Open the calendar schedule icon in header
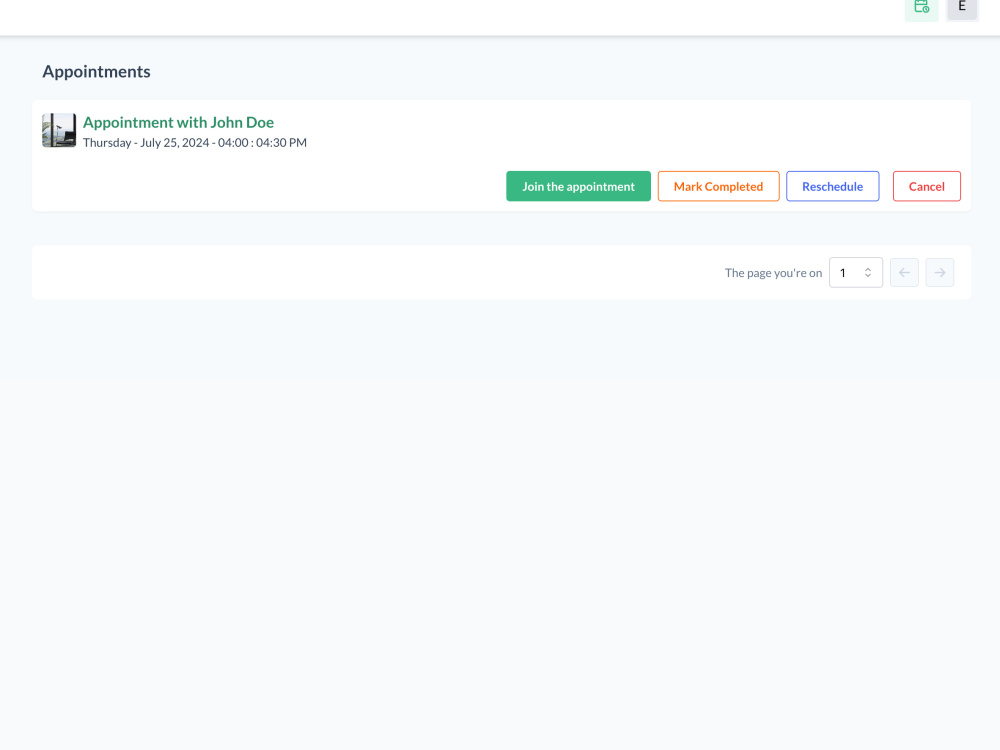This screenshot has width=1000, height=750. click(x=921, y=8)
